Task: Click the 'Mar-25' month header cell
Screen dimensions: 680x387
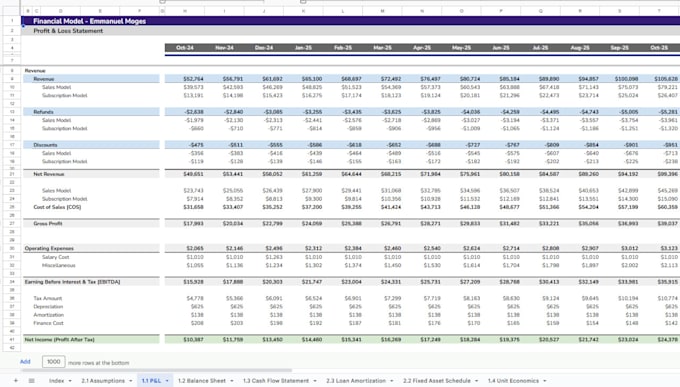Action: pos(382,48)
